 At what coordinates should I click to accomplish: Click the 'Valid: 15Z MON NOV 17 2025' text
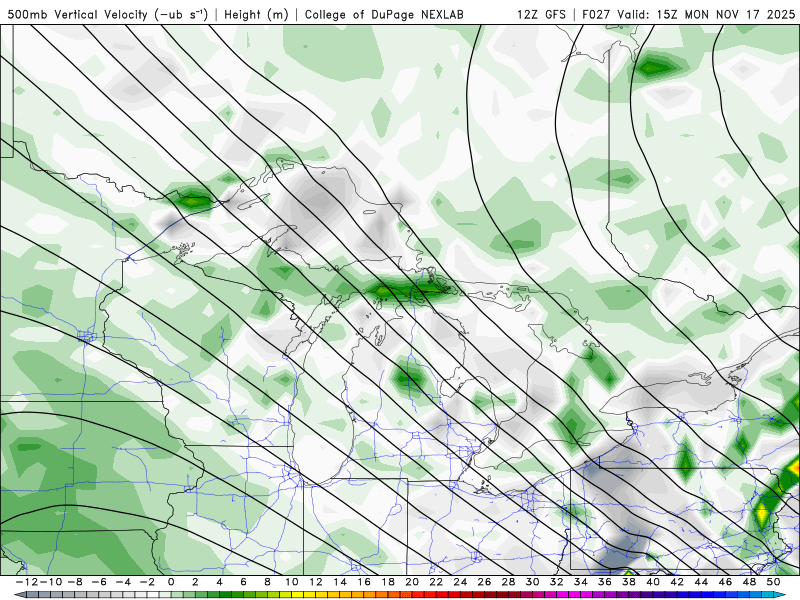tap(706, 15)
